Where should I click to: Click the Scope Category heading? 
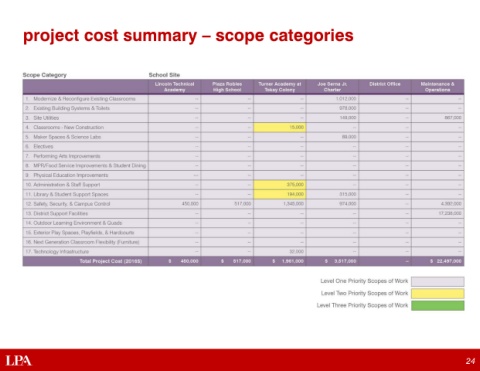[45, 75]
